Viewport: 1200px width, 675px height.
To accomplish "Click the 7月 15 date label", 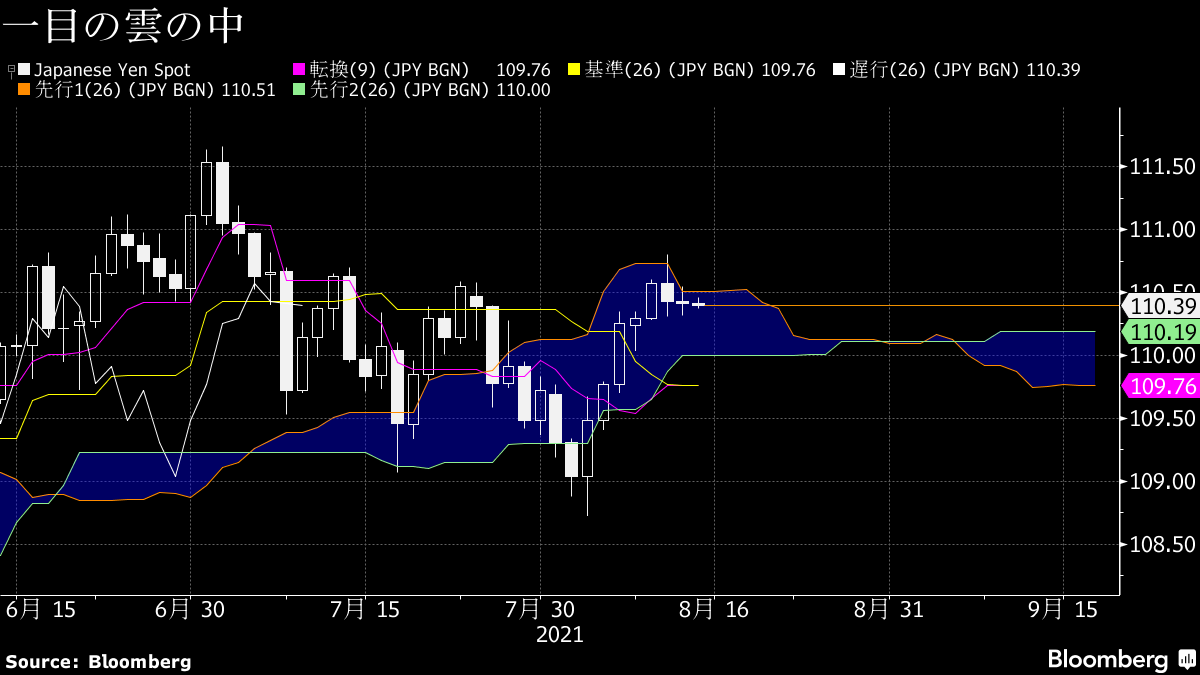I will [x=365, y=609].
